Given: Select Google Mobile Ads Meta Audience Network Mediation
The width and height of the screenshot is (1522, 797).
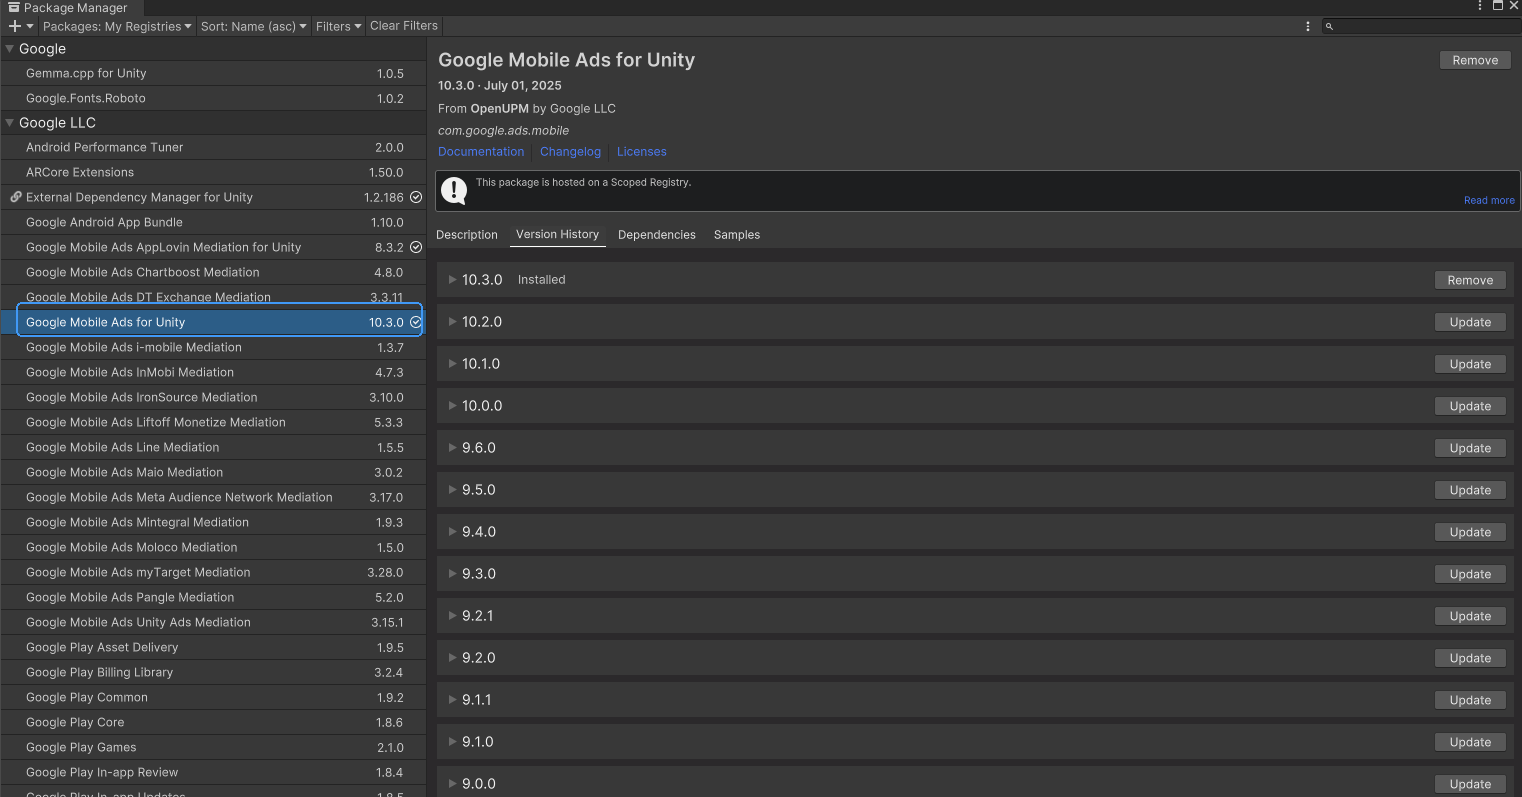Looking at the screenshot, I should [213, 497].
